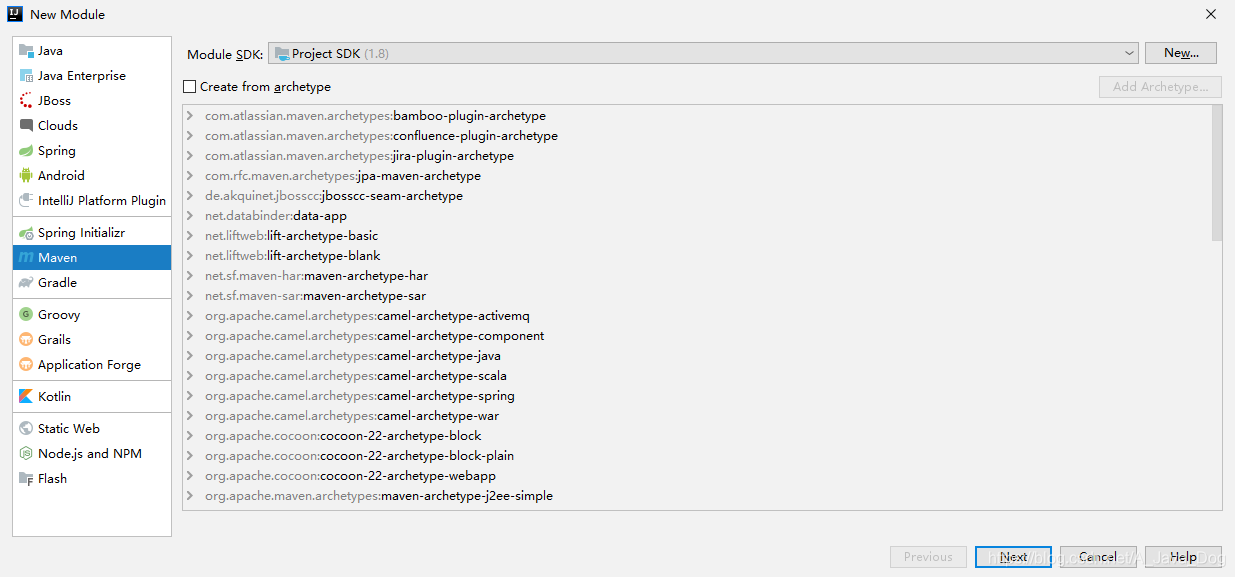The image size is (1235, 577).
Task: Select Gradle module type label
Action: 57,283
